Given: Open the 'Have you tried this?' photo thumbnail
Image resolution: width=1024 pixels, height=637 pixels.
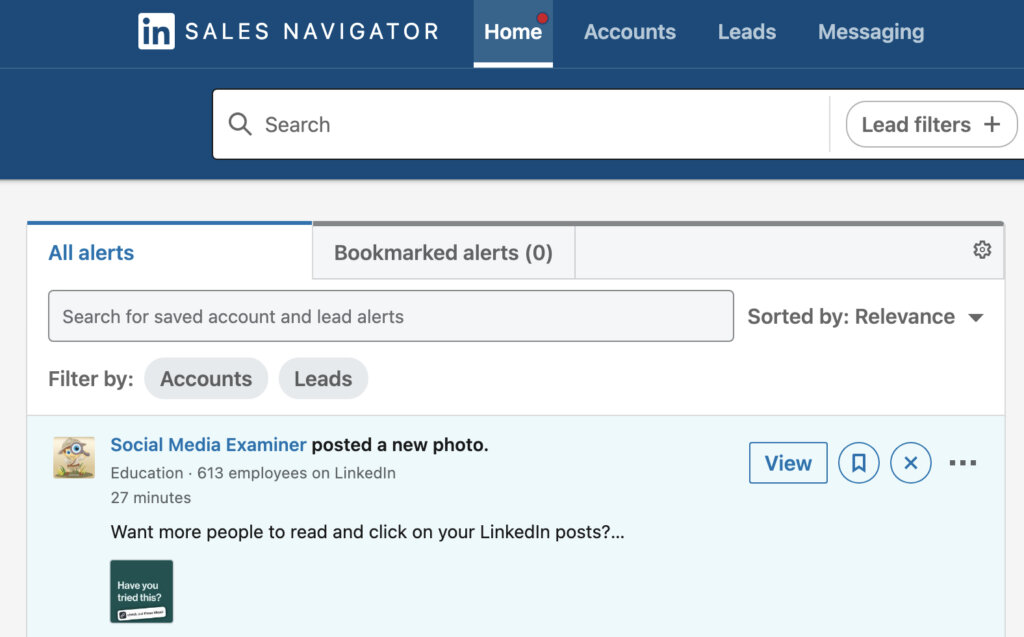Looking at the screenshot, I should 141,591.
